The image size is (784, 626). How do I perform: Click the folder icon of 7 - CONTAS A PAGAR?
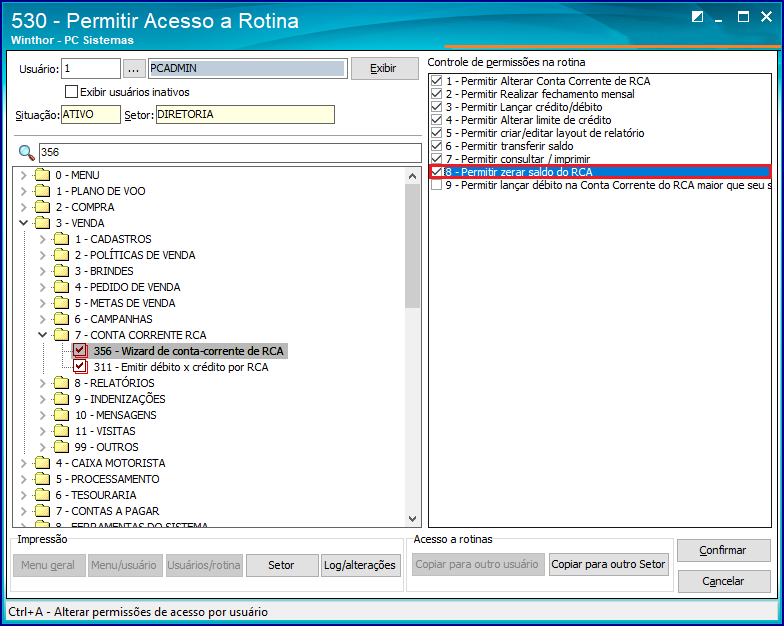pyautogui.click(x=42, y=511)
